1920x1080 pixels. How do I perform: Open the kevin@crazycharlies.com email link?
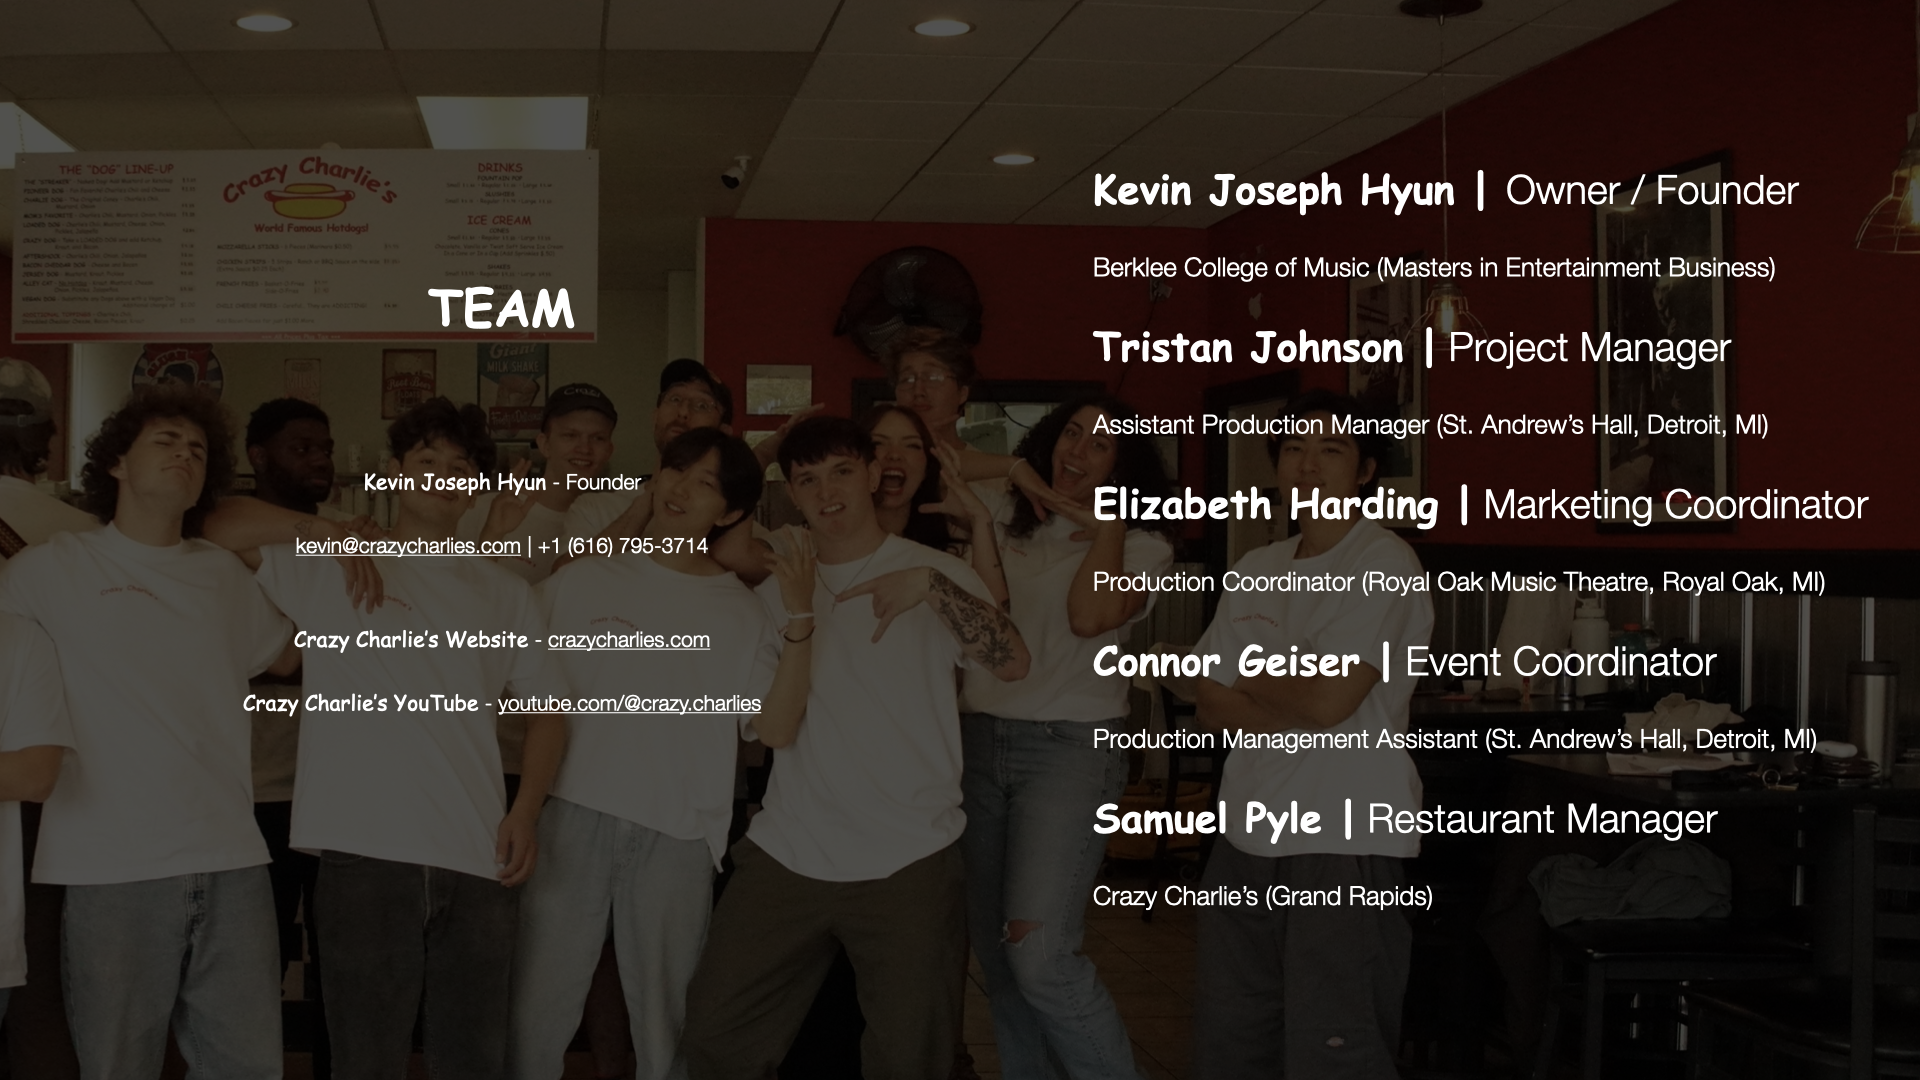407,546
